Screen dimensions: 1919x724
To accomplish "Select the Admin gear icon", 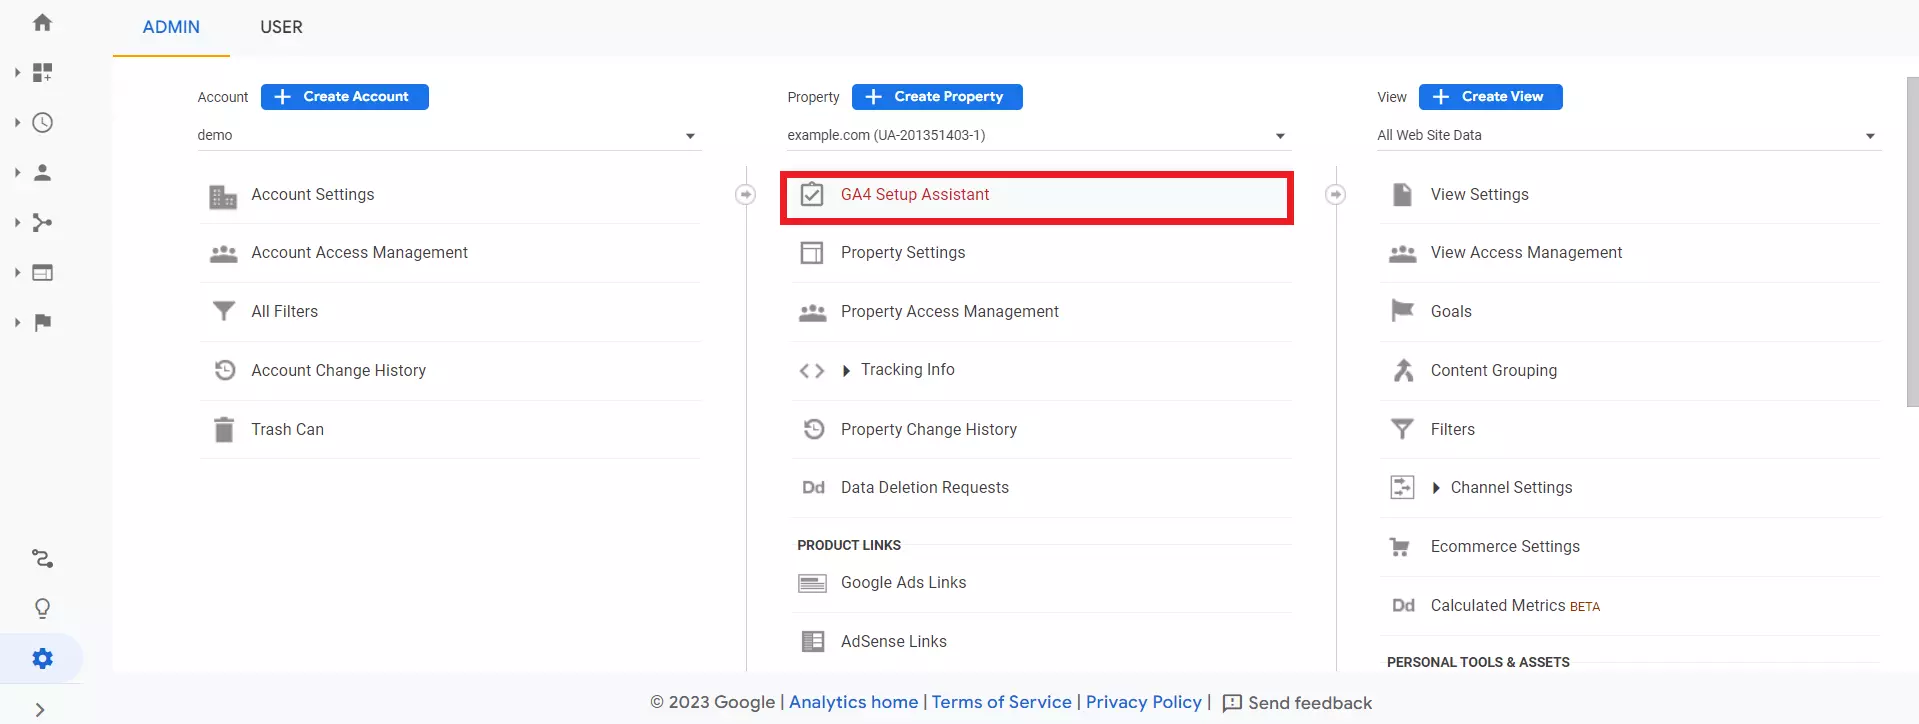I will (x=42, y=658).
